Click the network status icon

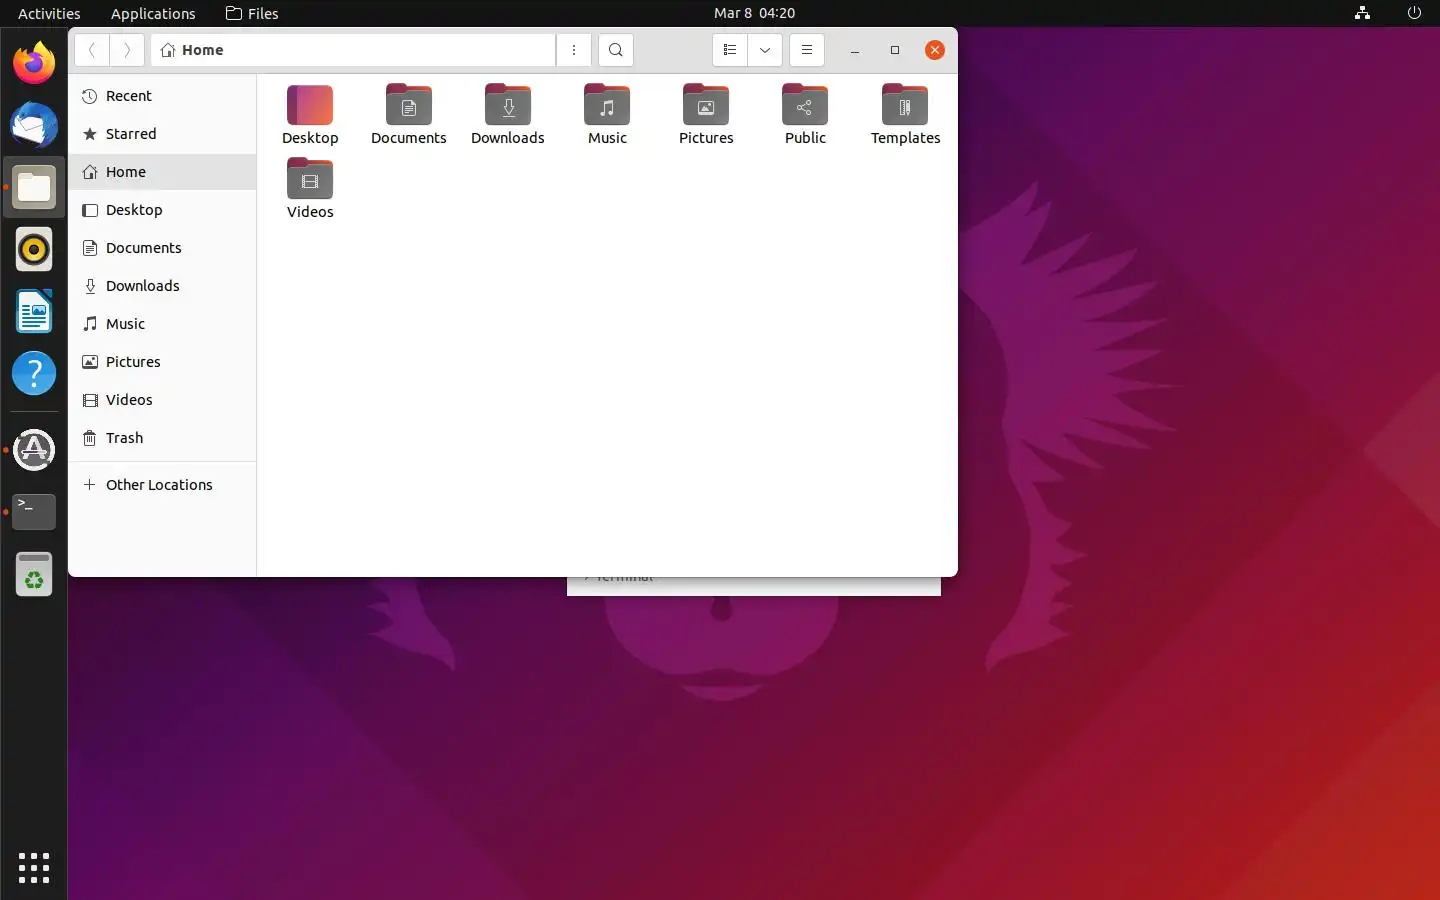pos(1362,13)
